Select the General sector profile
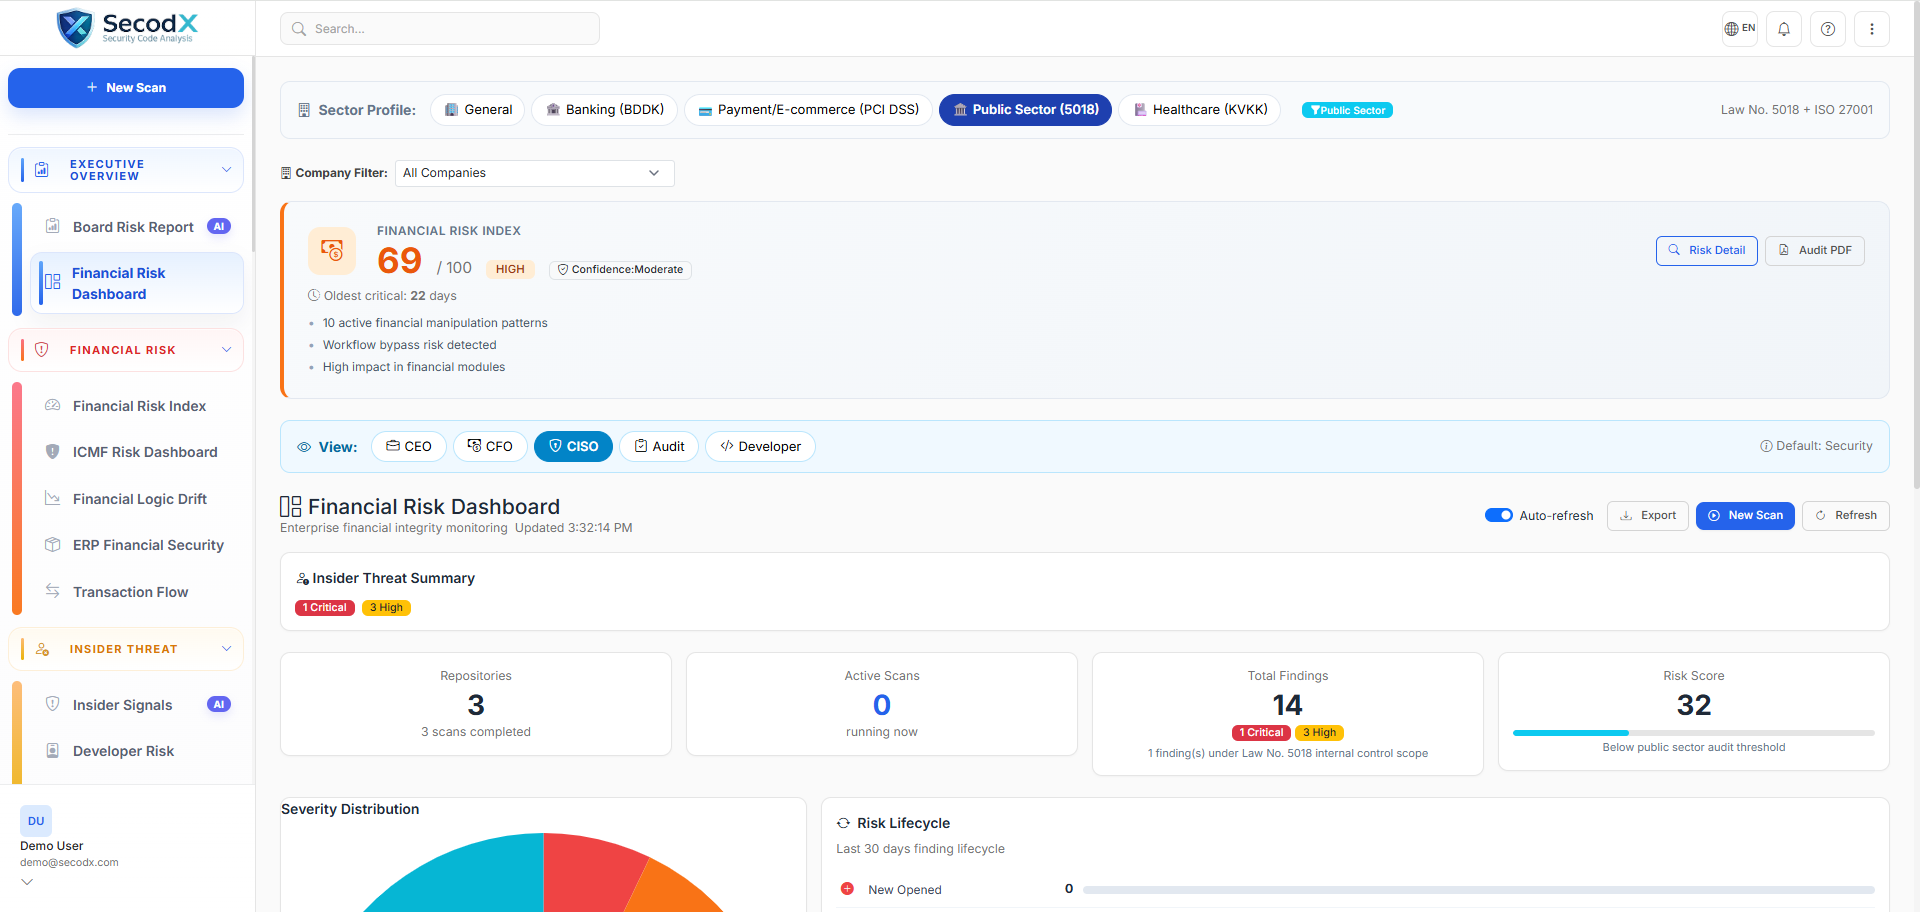 (x=478, y=110)
